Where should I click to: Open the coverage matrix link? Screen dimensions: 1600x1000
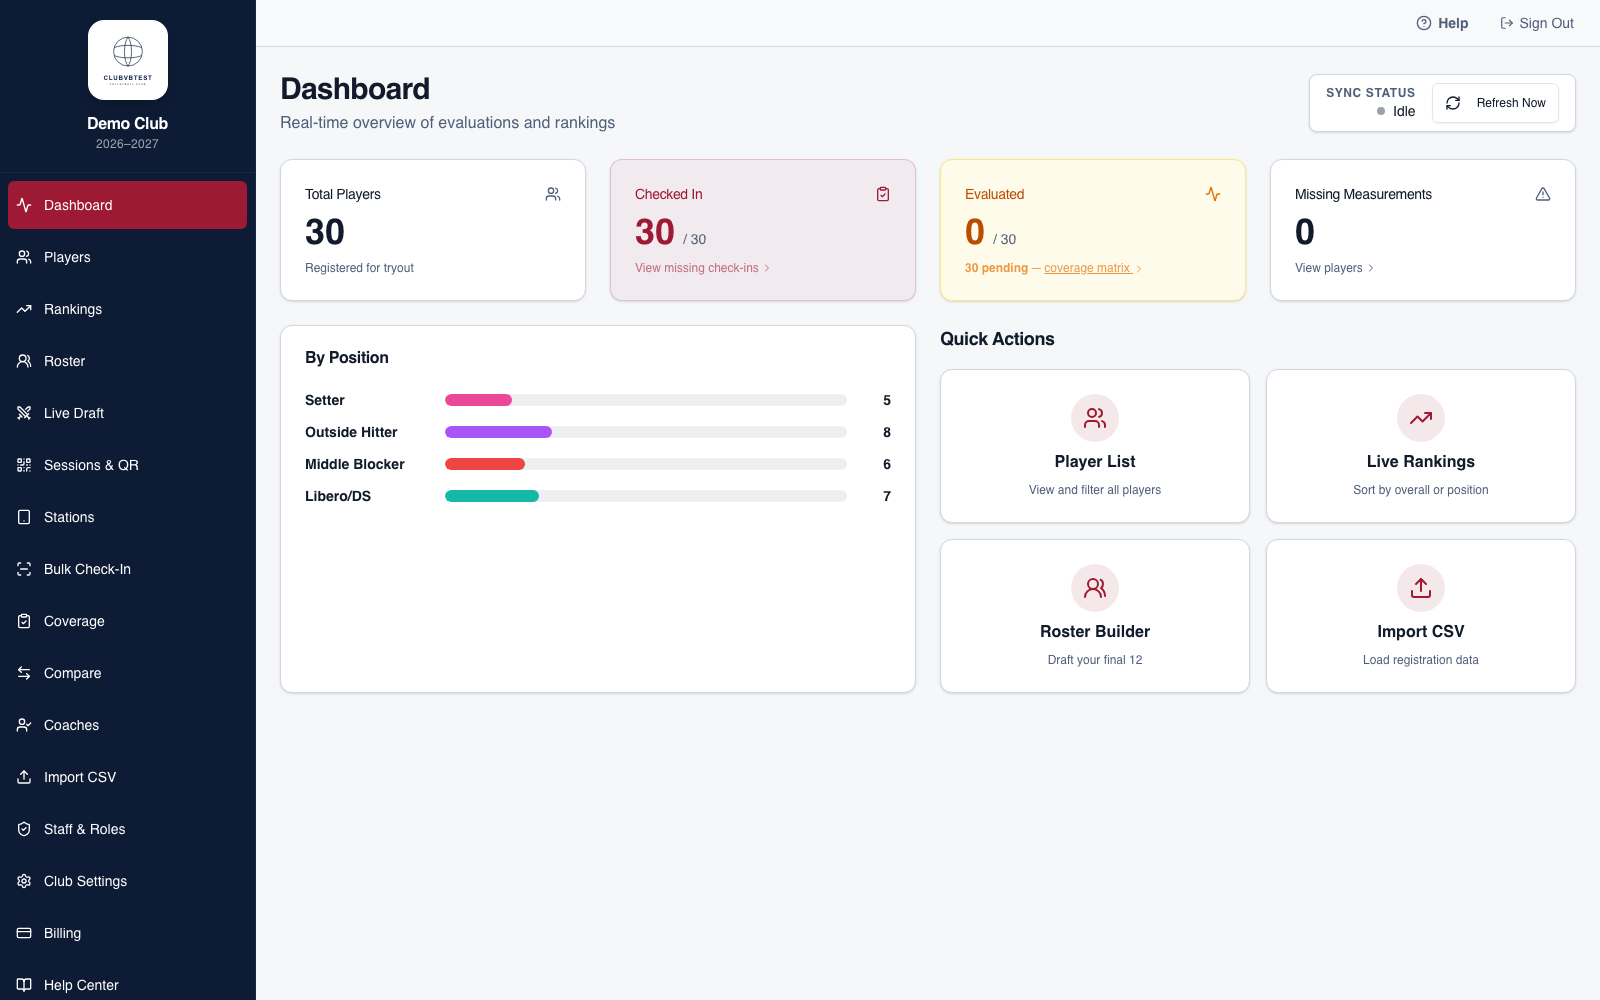1087,268
